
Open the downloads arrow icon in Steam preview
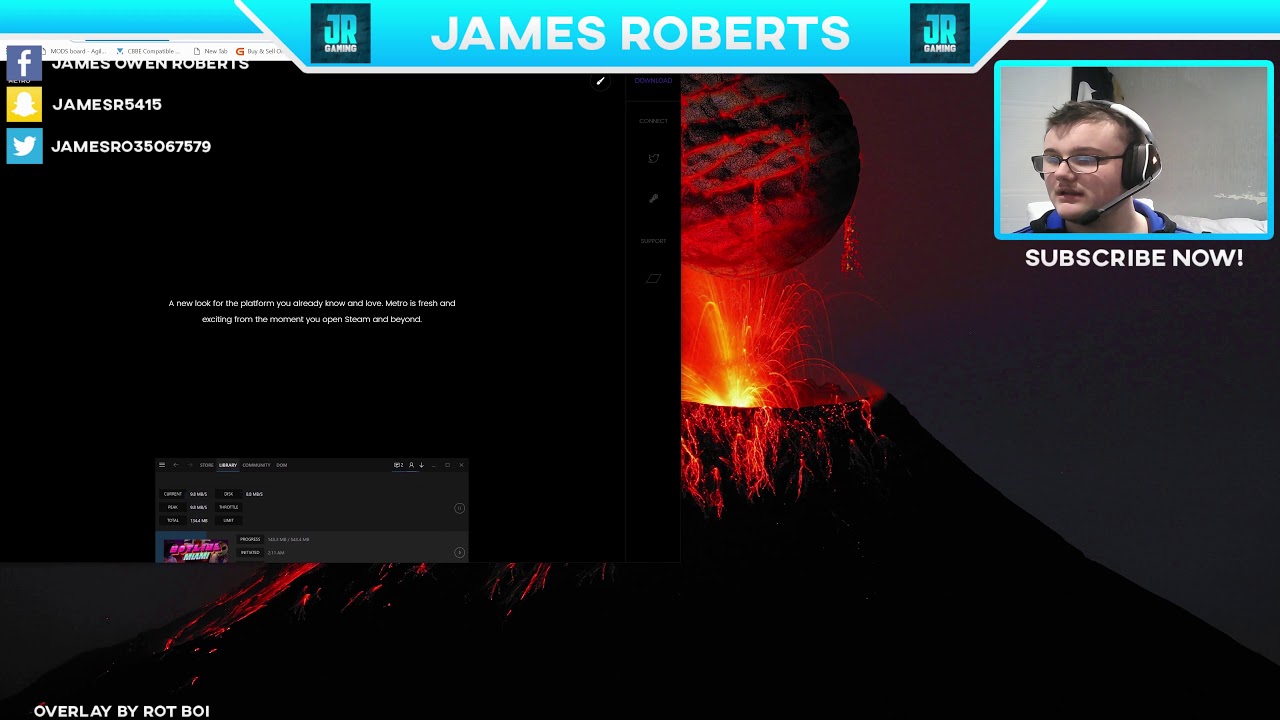[x=421, y=465]
